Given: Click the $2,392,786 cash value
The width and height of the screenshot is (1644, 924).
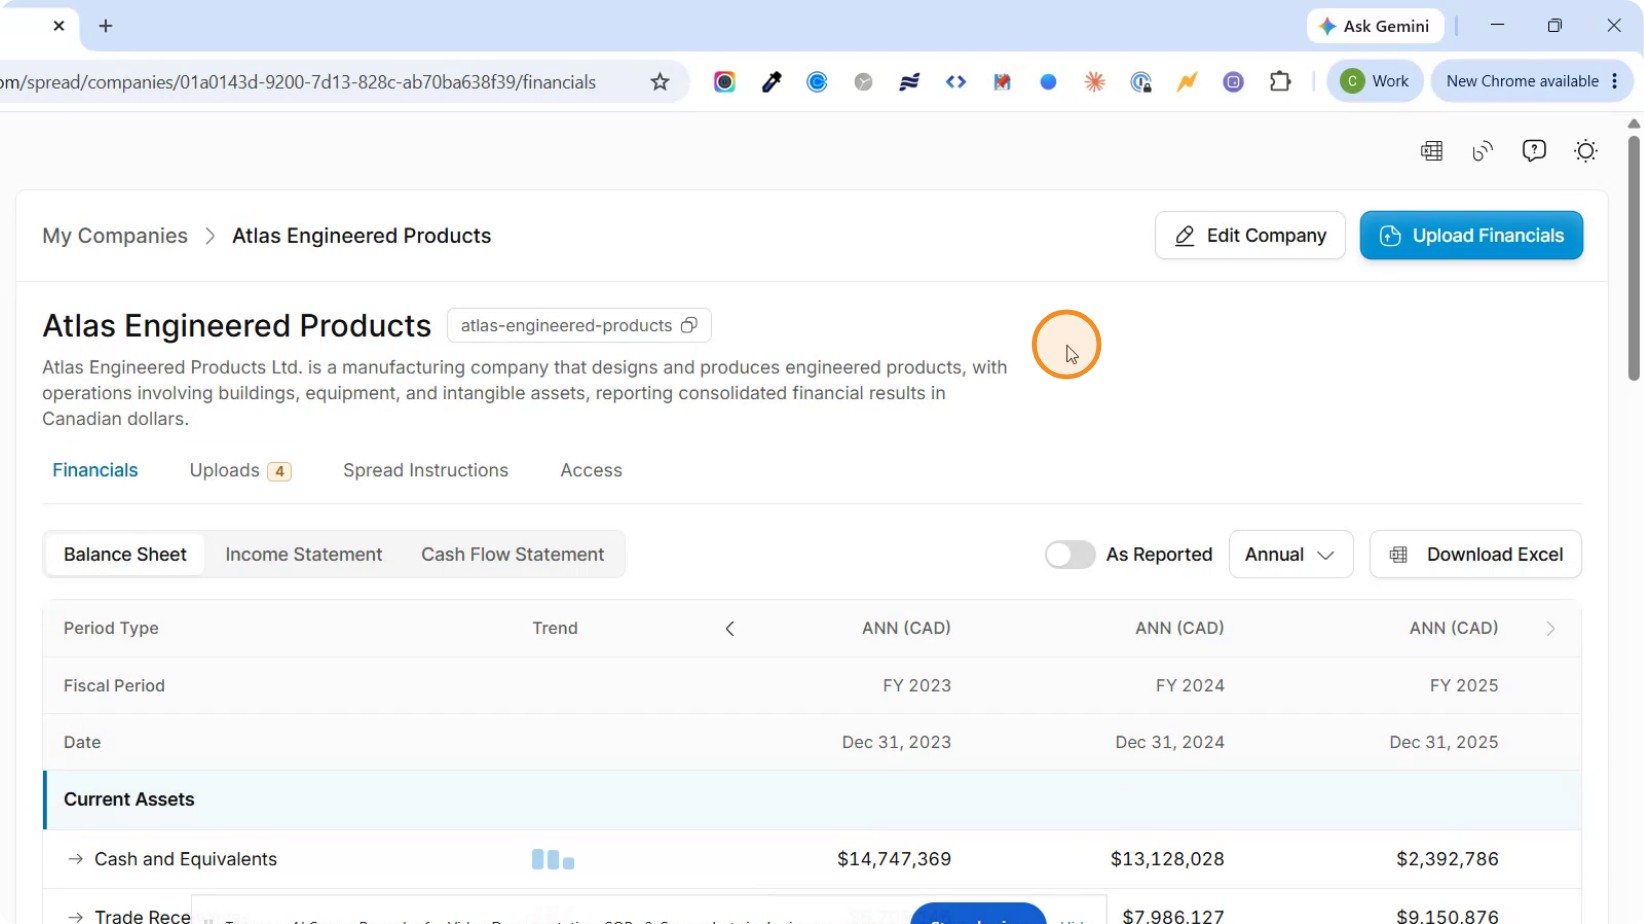Looking at the screenshot, I should (x=1447, y=859).
